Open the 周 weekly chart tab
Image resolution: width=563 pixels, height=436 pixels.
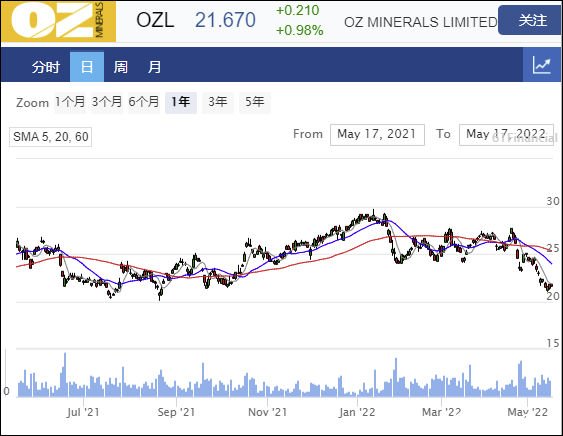[x=121, y=67]
